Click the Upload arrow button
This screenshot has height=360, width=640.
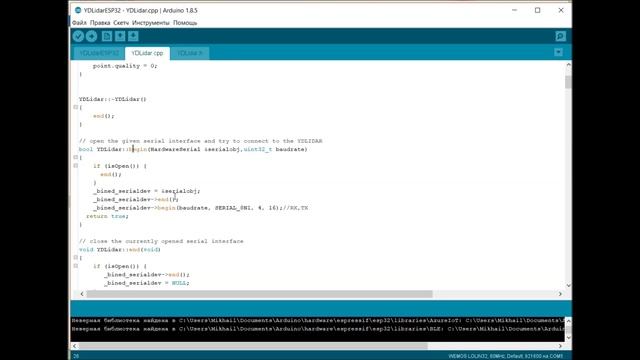pyautogui.click(x=91, y=36)
